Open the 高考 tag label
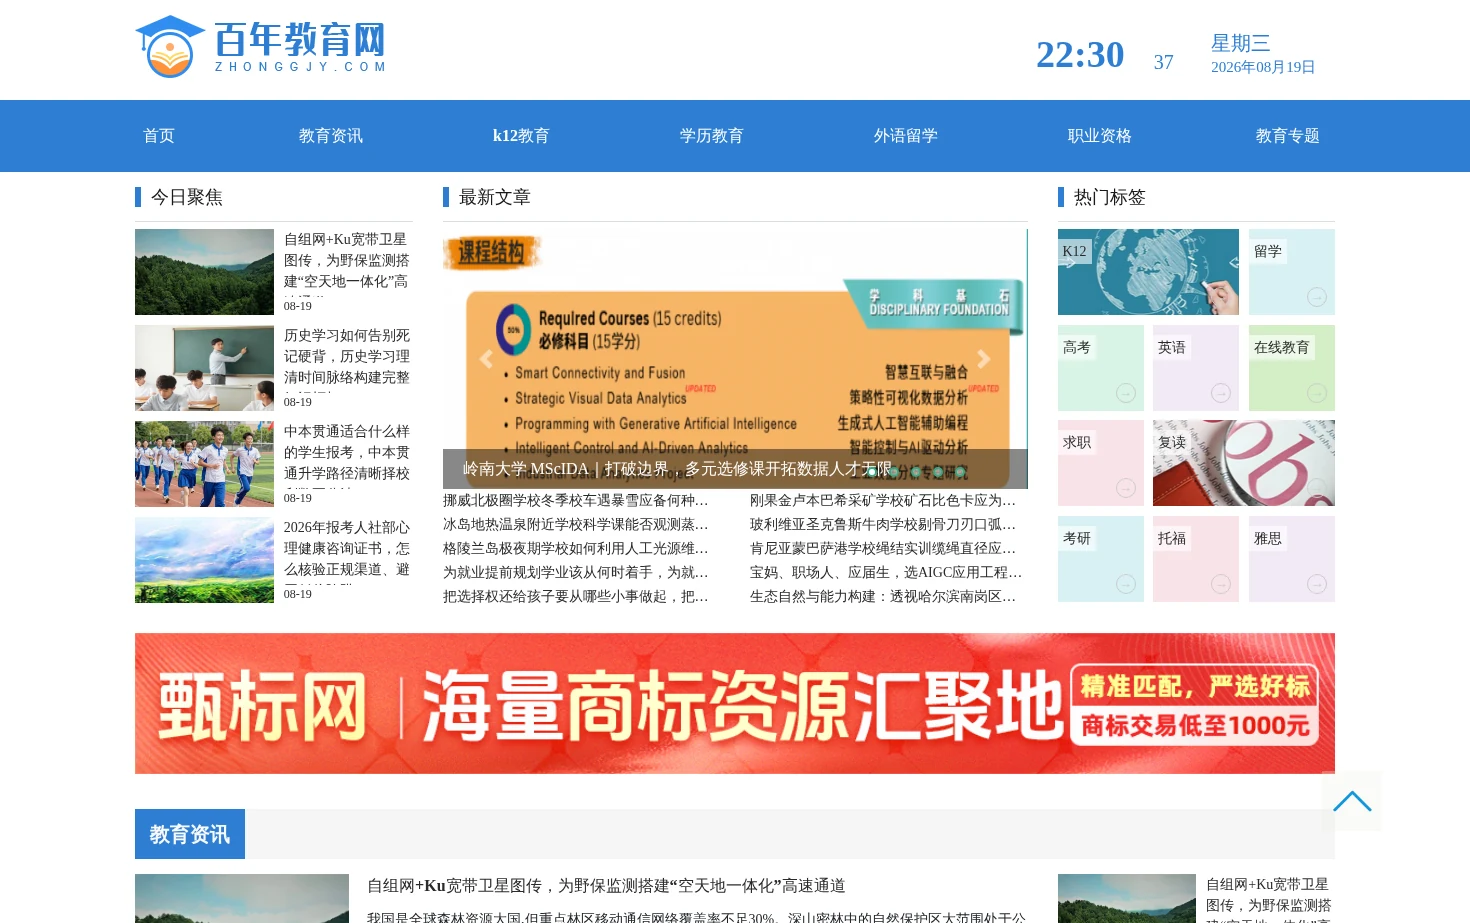The image size is (1470, 923). coord(1077,348)
